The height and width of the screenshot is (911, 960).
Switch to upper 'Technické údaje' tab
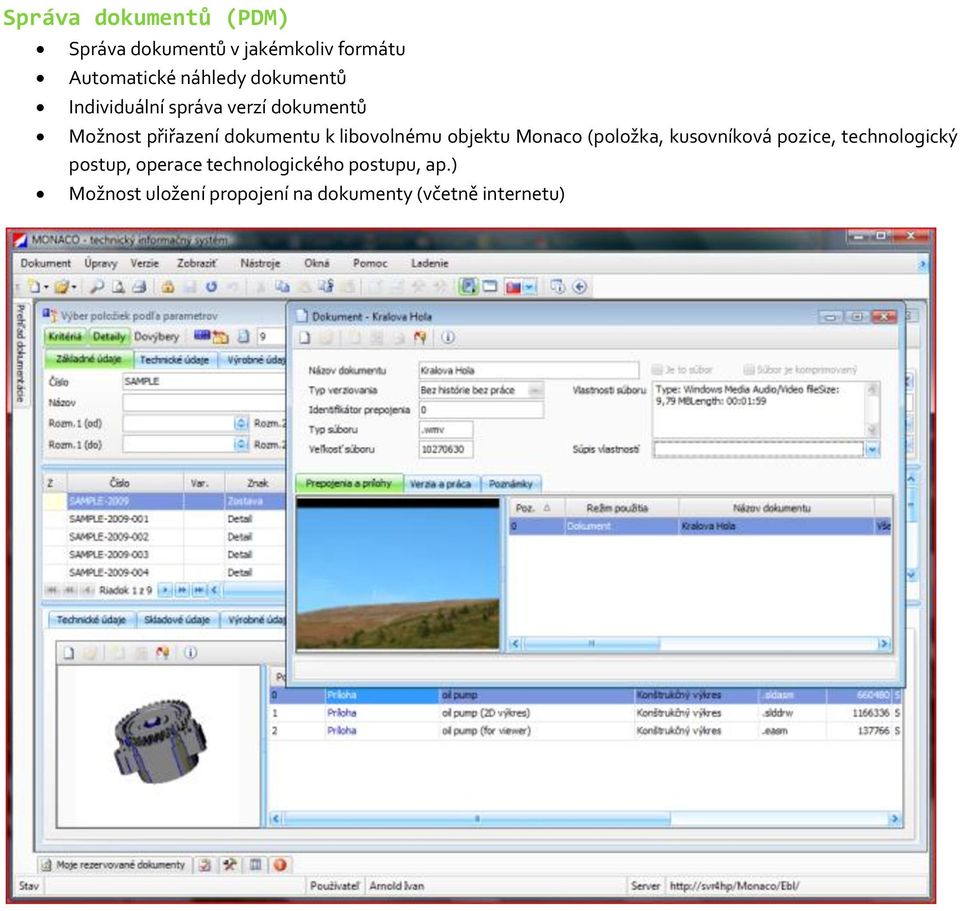(174, 359)
